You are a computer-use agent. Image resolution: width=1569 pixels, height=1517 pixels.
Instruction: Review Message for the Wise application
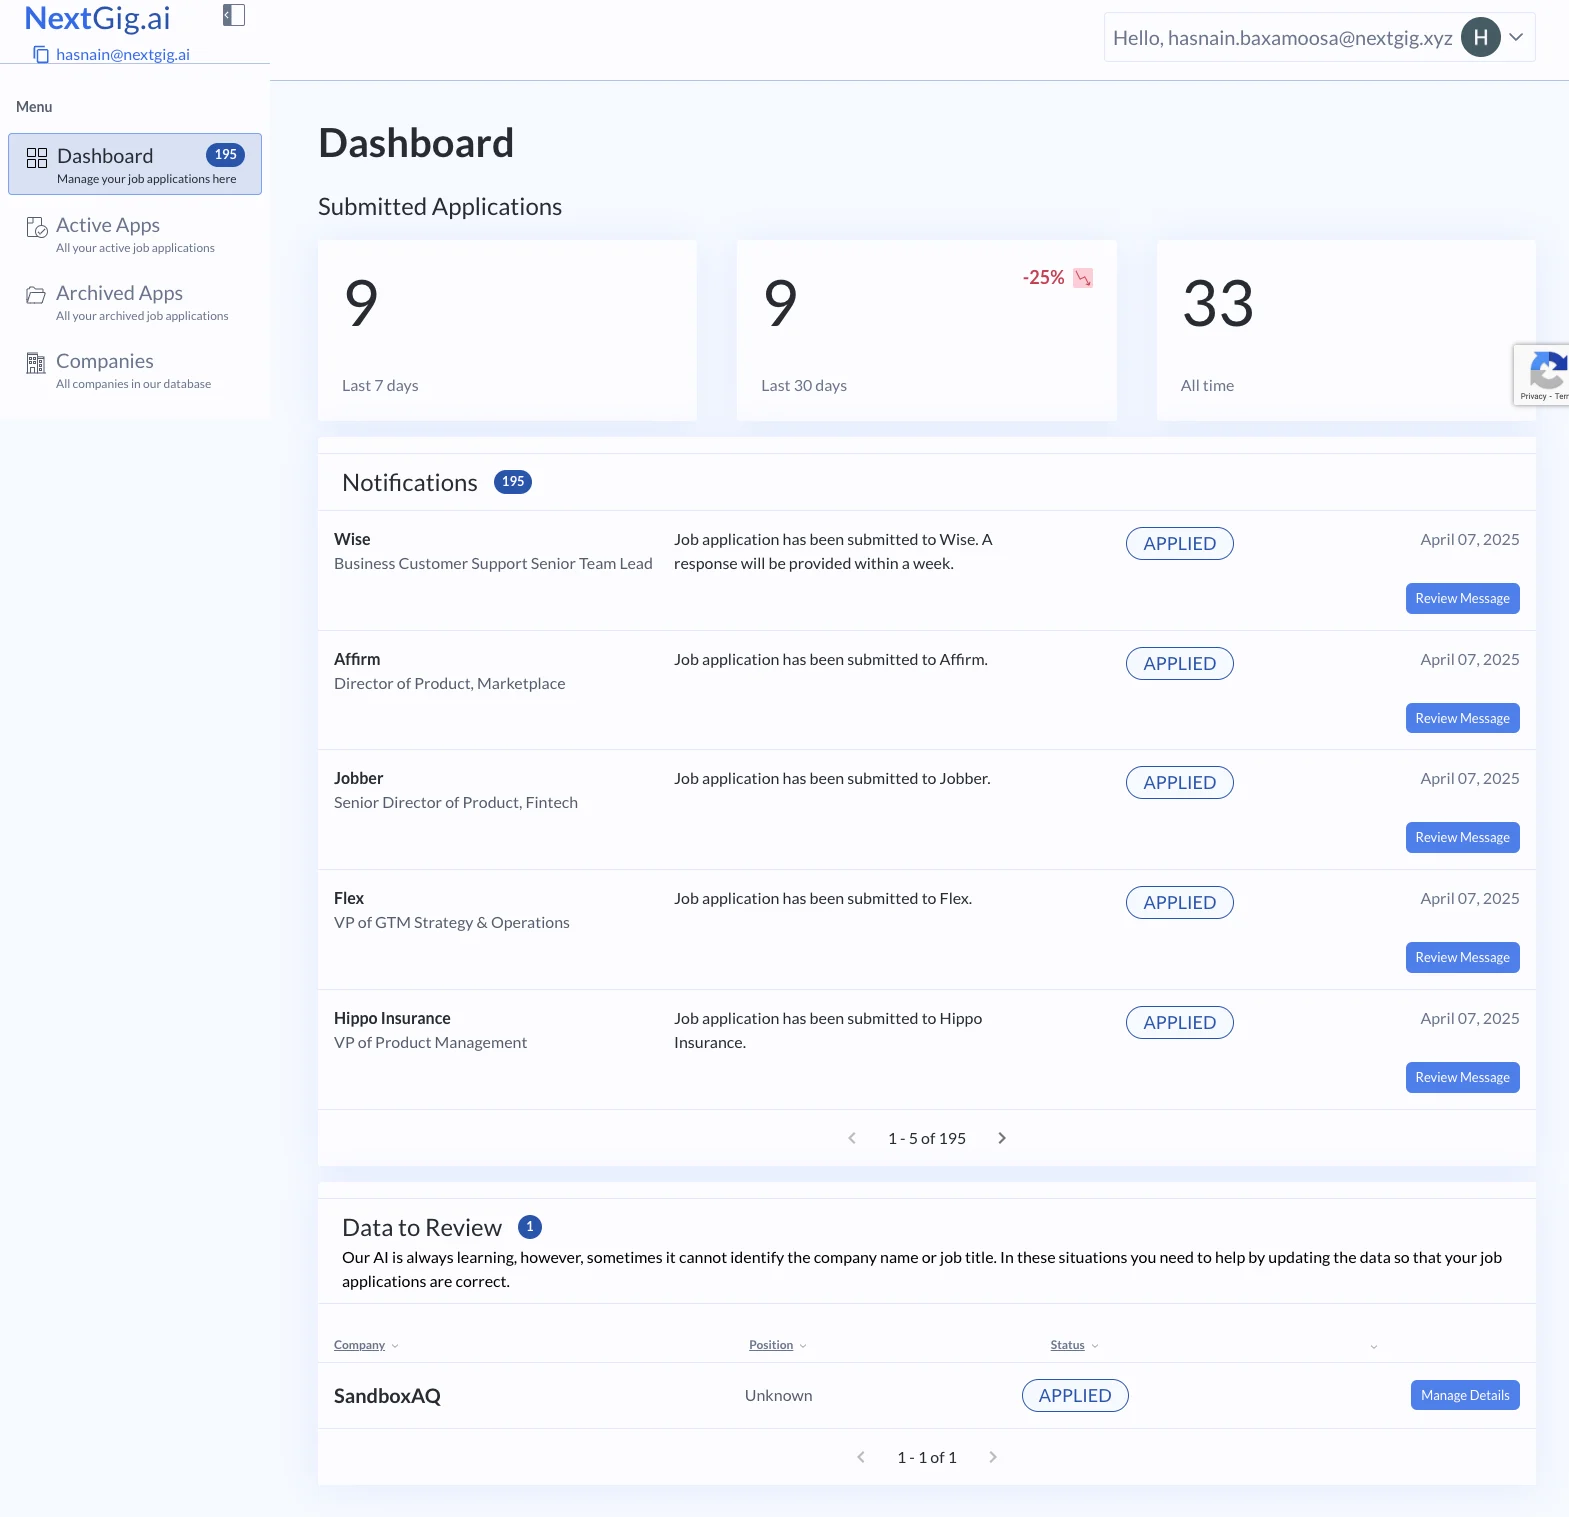pyautogui.click(x=1462, y=598)
